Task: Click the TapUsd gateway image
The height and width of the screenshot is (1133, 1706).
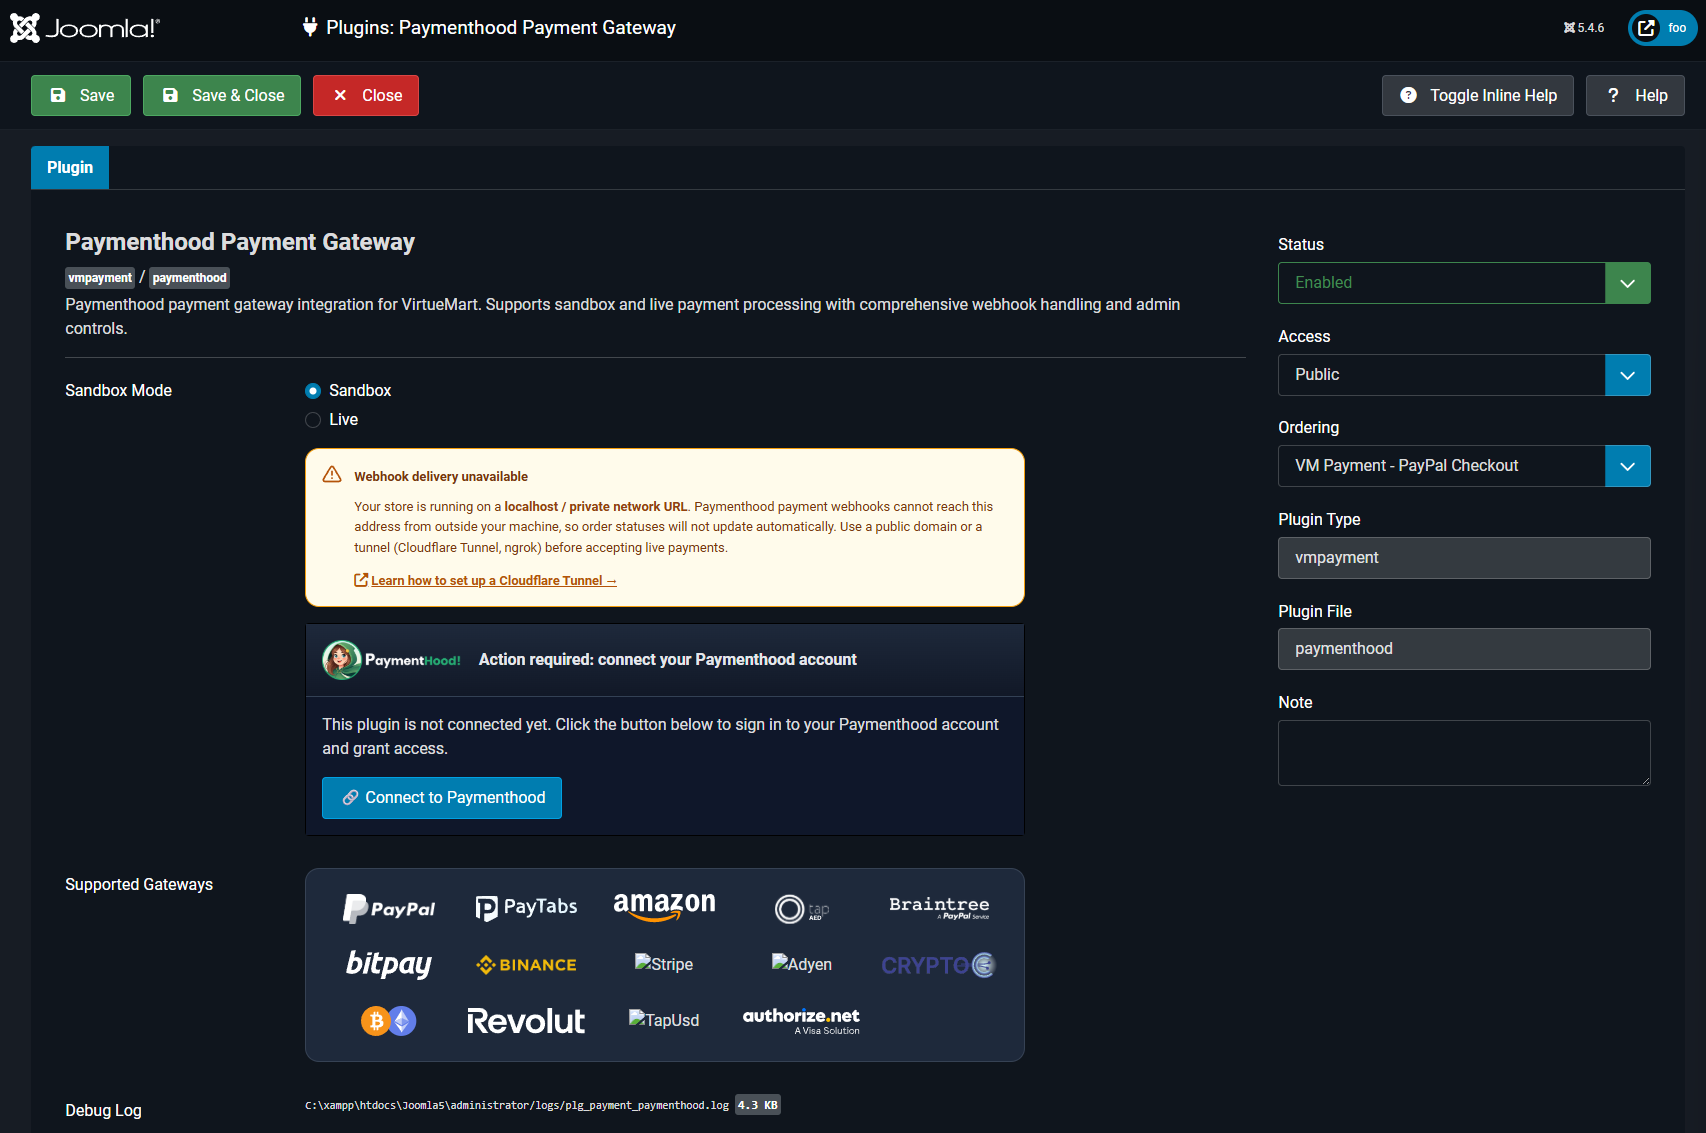Action: point(664,1020)
